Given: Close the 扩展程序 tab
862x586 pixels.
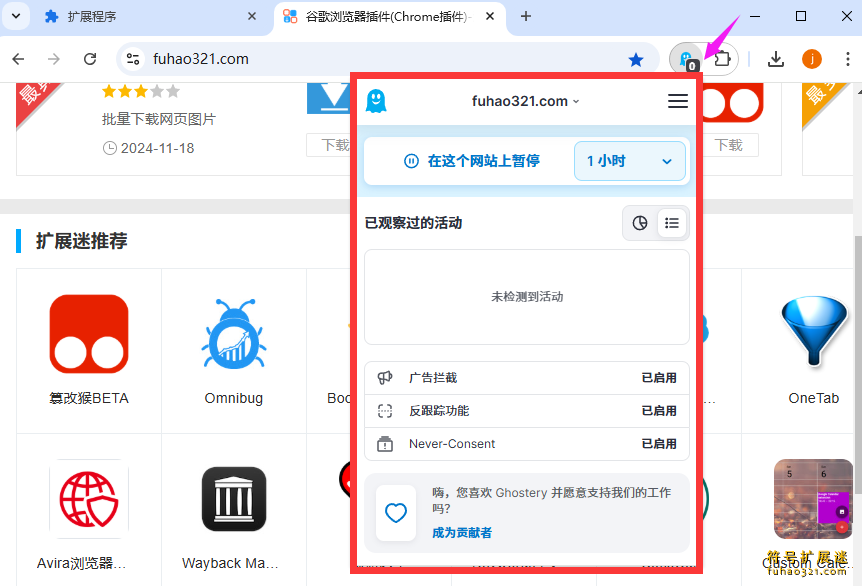Looking at the screenshot, I should (x=252, y=16).
